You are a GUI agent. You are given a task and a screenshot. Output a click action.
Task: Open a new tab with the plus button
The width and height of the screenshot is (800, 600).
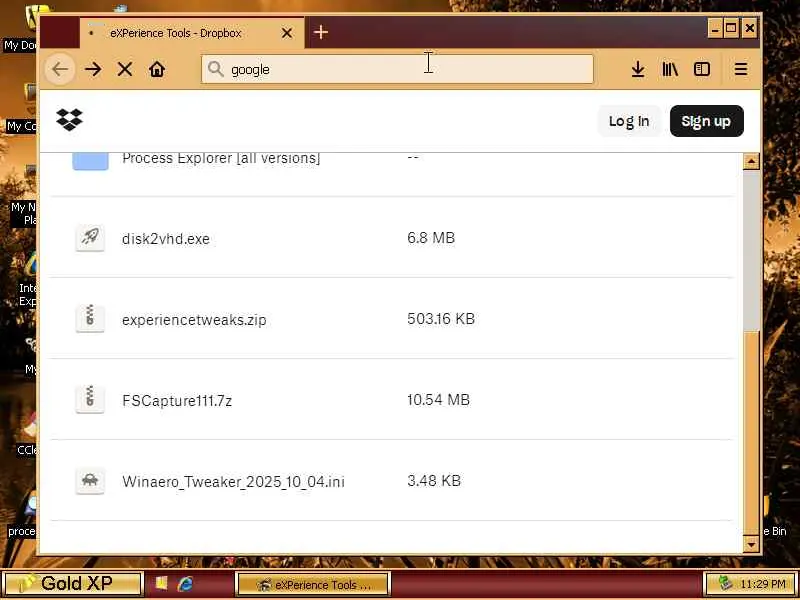coord(320,33)
